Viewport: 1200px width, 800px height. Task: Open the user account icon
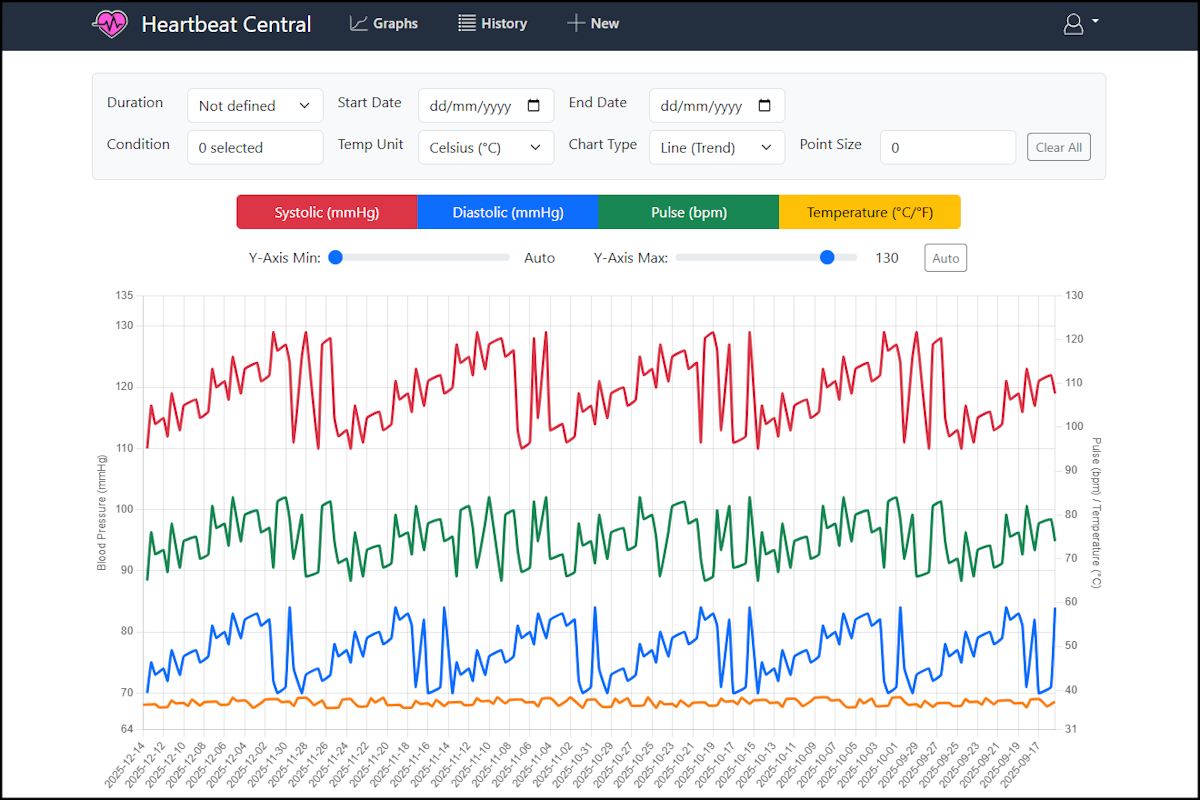coord(1072,24)
